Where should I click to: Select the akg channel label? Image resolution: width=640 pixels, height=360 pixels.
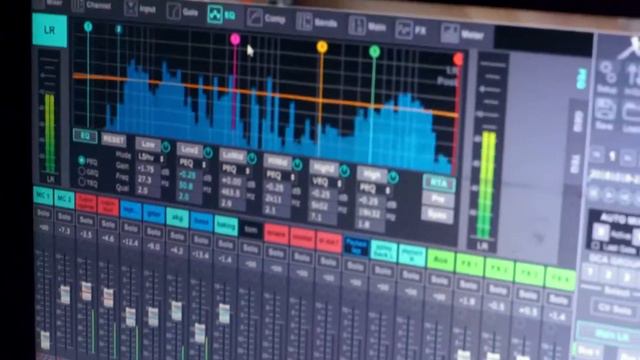click(x=178, y=219)
